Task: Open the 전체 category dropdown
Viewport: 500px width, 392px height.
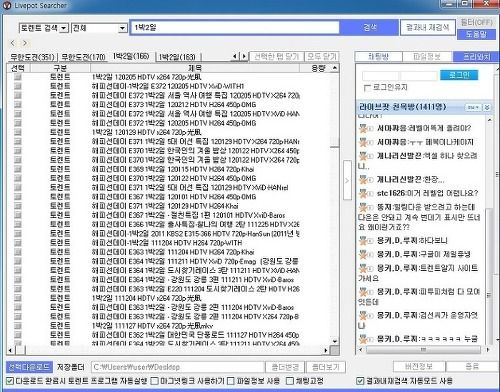Action: 122,28
